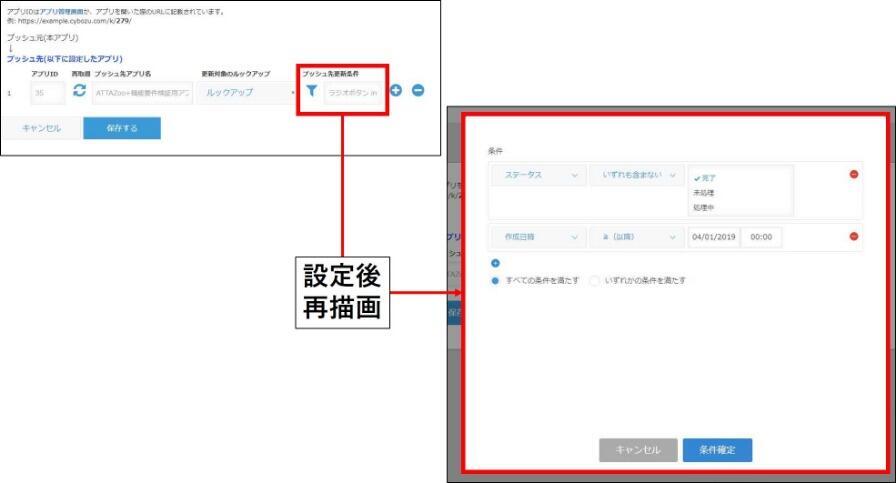Click the push destination app name field
Image resolution: width=896 pixels, height=483 pixels.
pos(142,93)
